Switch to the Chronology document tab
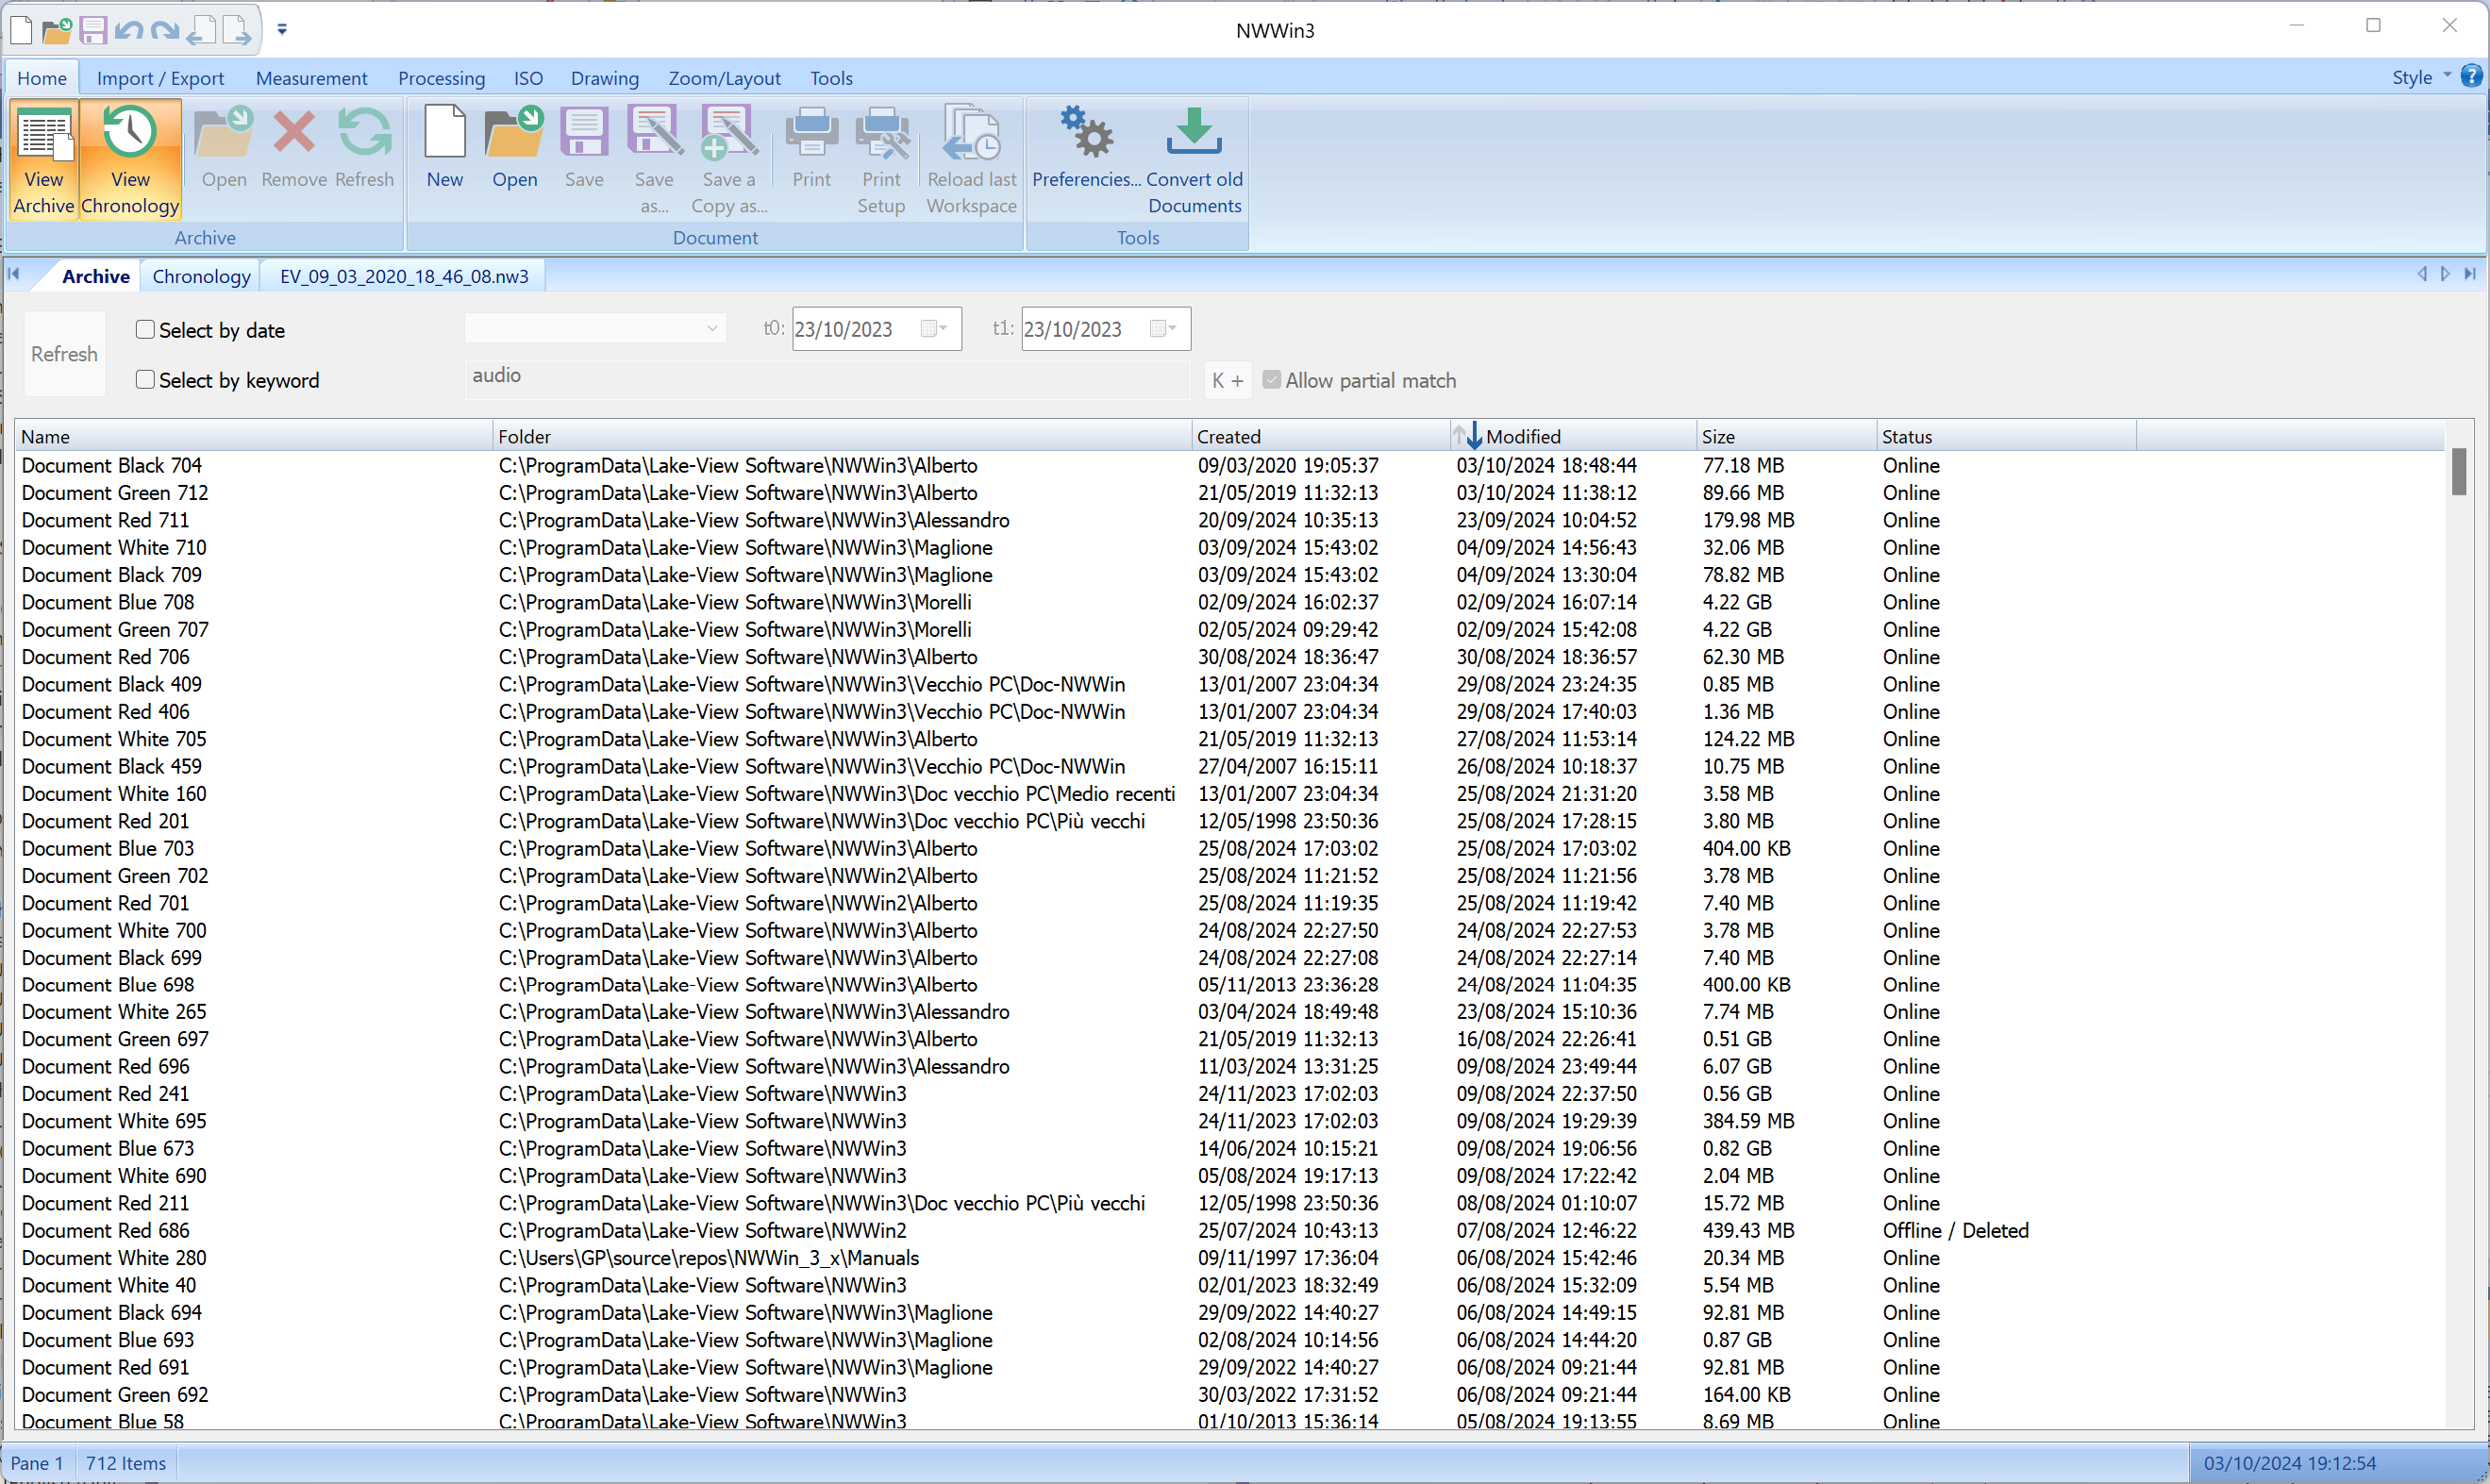 click(201, 276)
